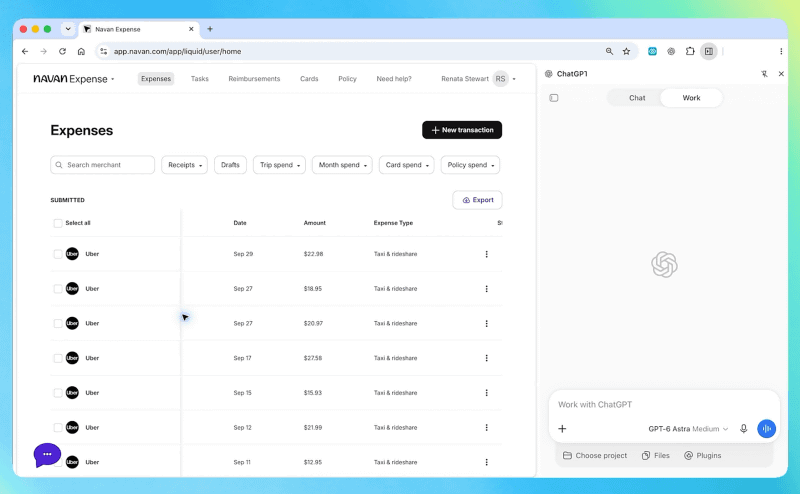Click the Export button

pyautogui.click(x=478, y=200)
